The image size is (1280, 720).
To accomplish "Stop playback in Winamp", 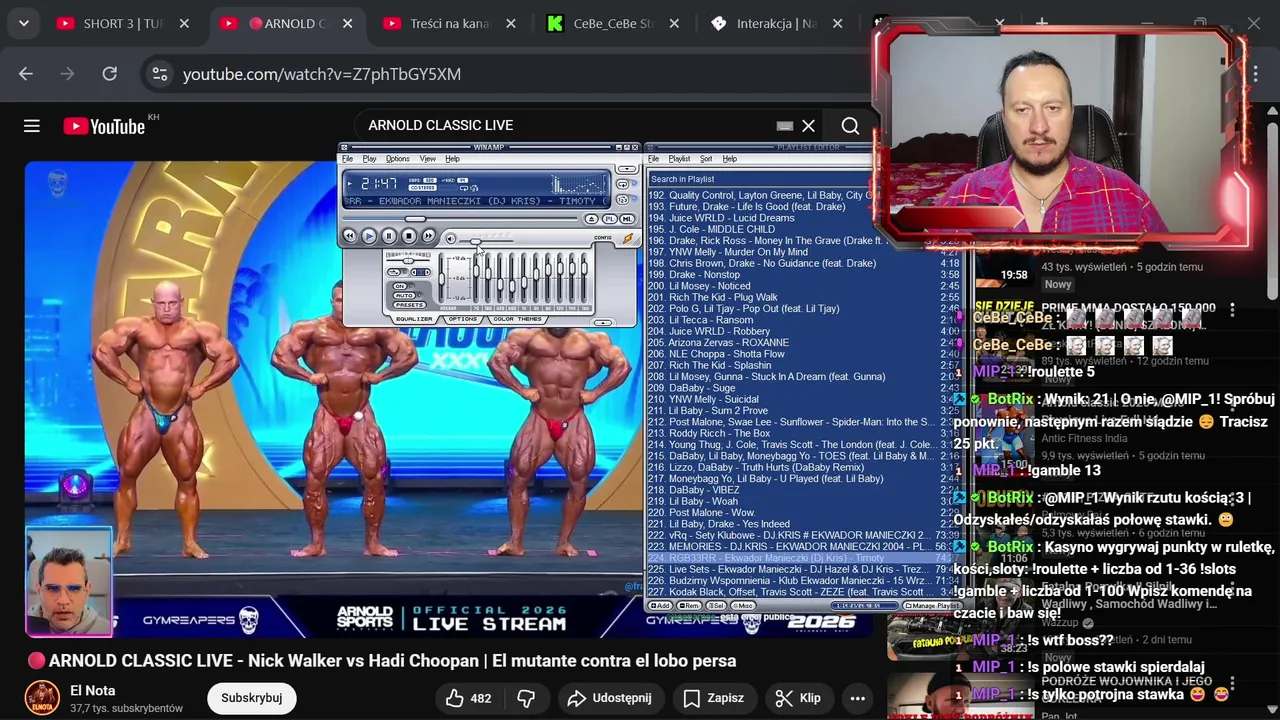I will point(409,236).
